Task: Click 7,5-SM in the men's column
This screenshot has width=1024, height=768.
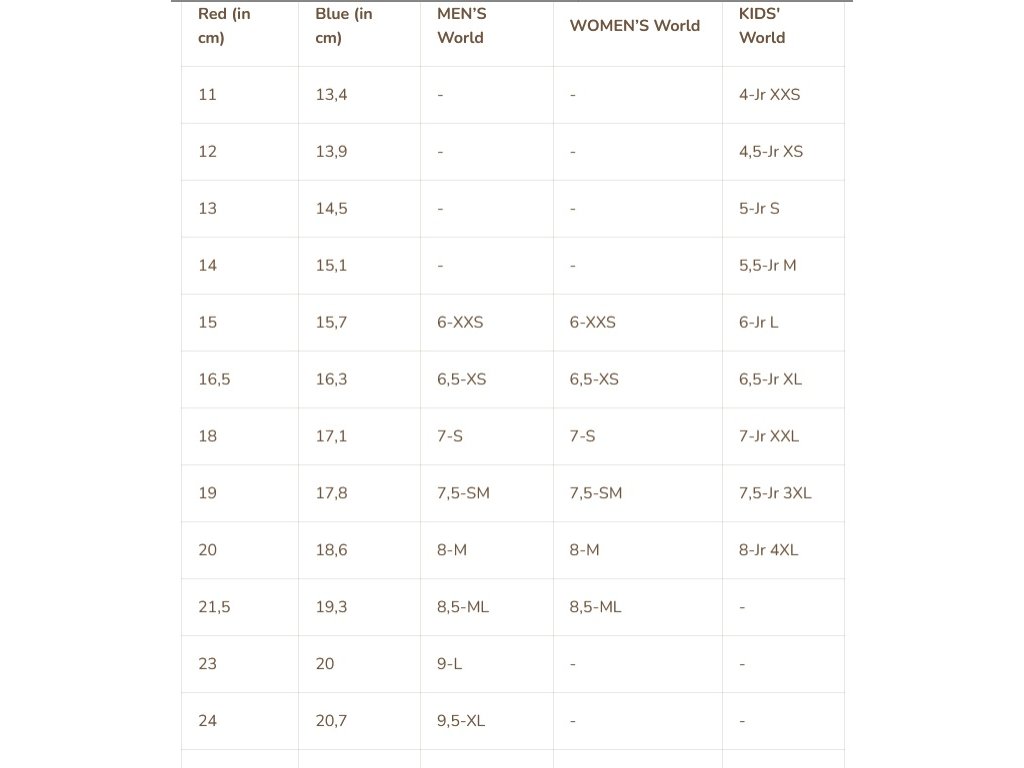Action: pyautogui.click(x=463, y=494)
